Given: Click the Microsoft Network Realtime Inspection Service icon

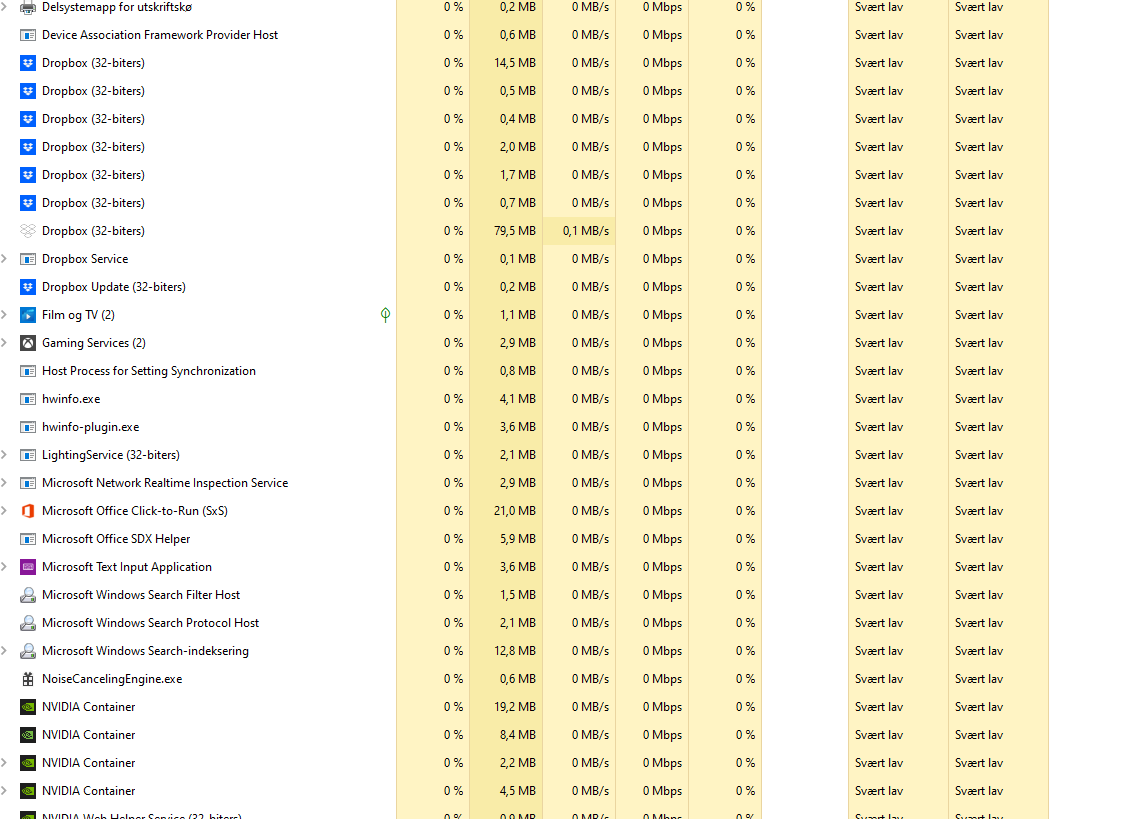Looking at the screenshot, I should (28, 483).
